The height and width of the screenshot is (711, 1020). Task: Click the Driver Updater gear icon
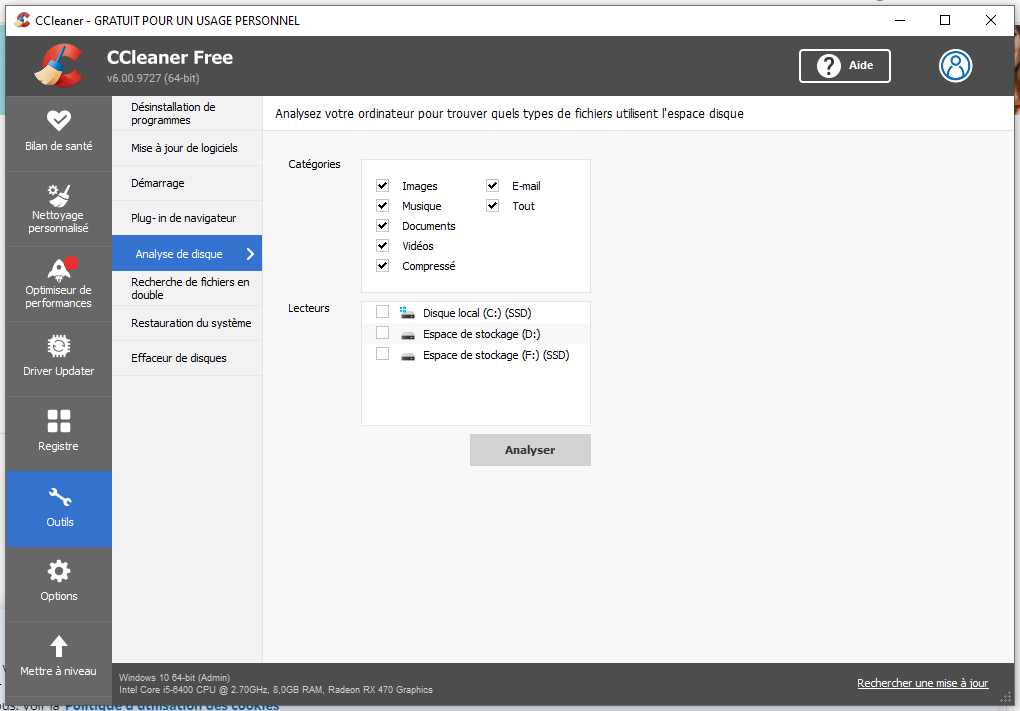tap(59, 346)
